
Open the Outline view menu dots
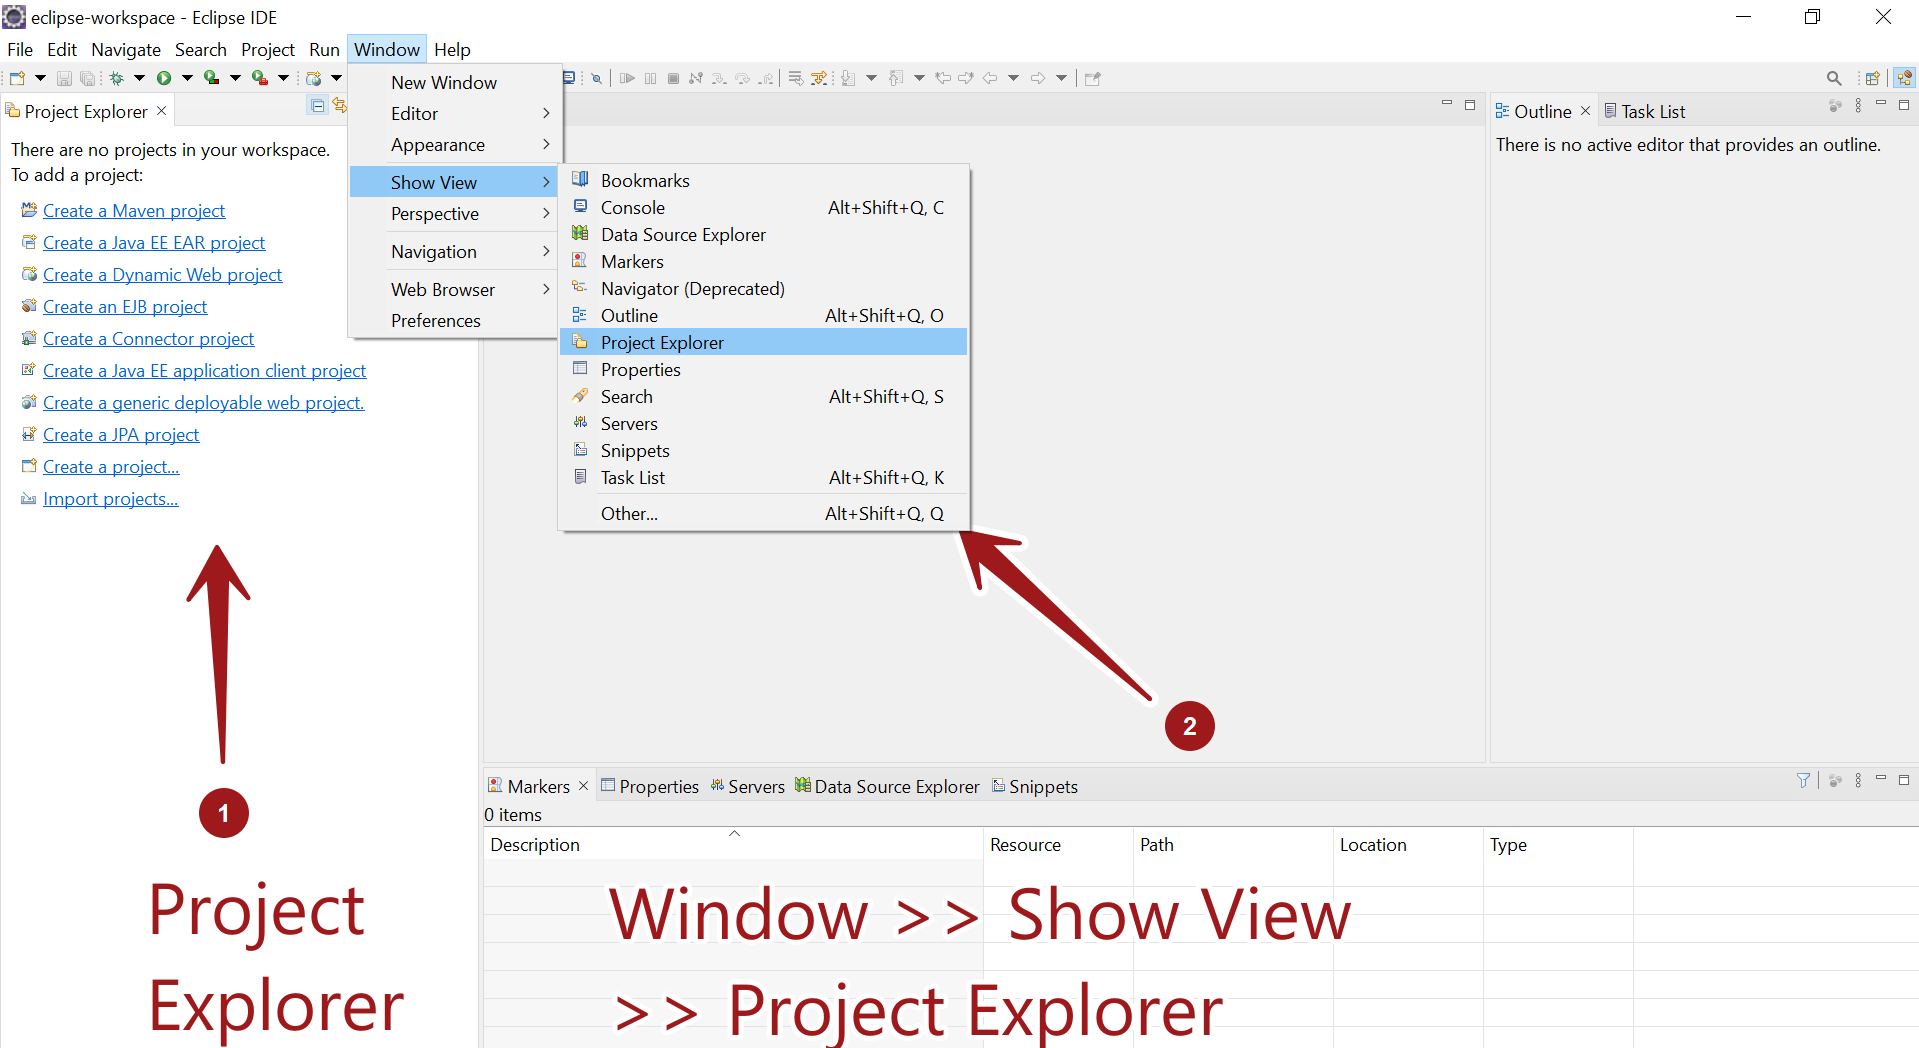coord(1858,105)
